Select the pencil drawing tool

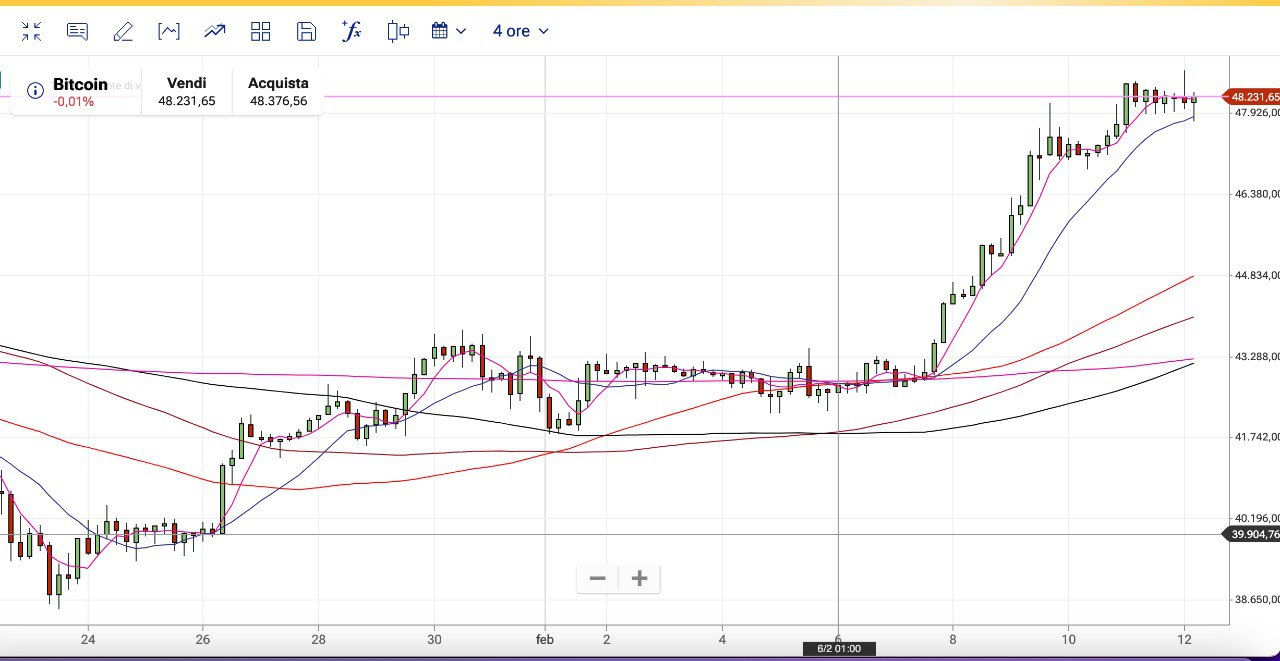(x=123, y=32)
